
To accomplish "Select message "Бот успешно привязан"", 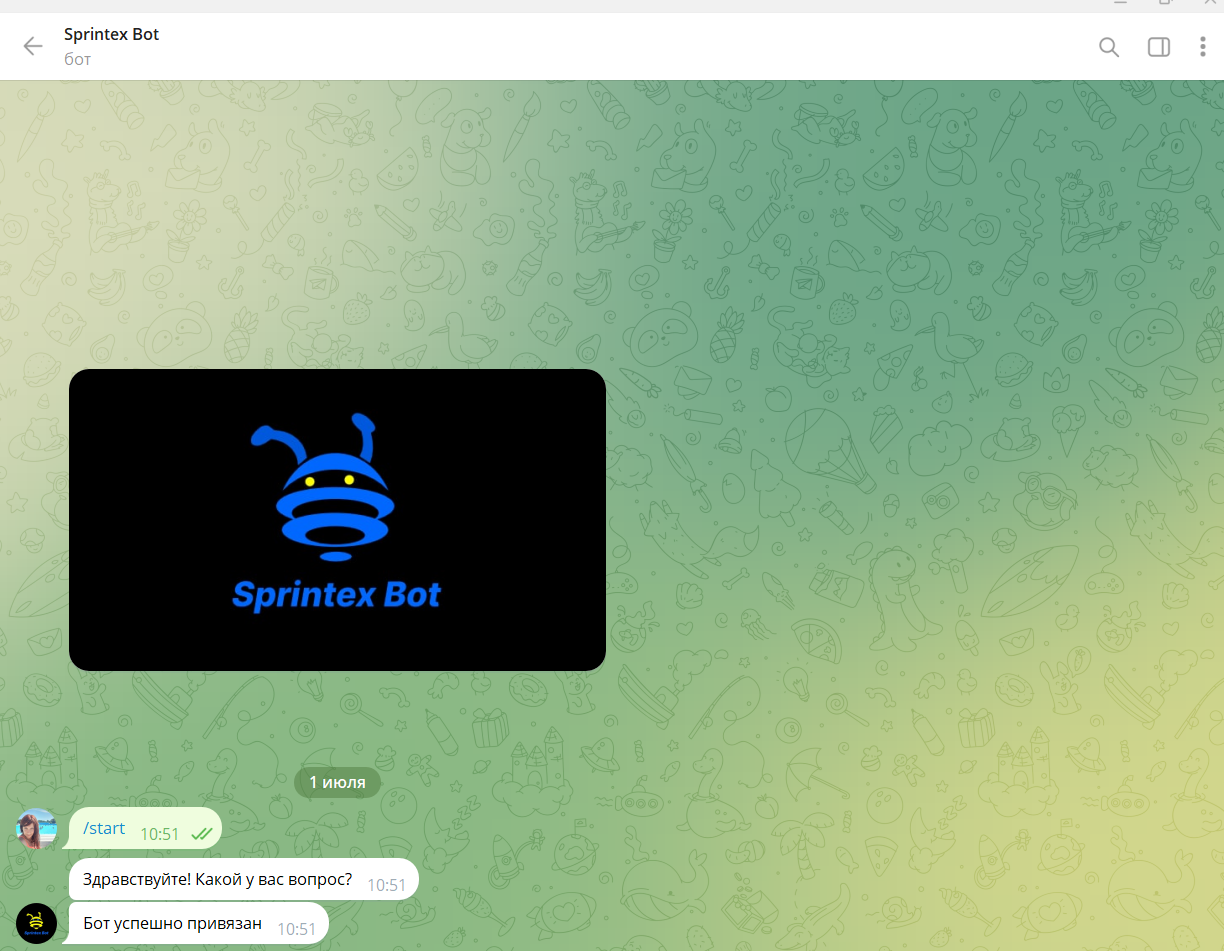I will click(199, 924).
